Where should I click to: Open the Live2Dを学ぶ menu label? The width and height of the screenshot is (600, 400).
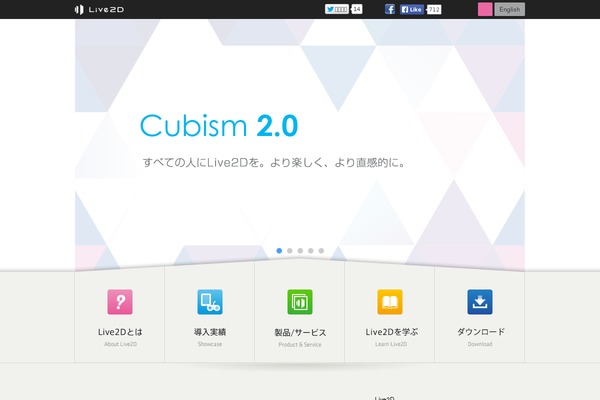pyautogui.click(x=391, y=332)
